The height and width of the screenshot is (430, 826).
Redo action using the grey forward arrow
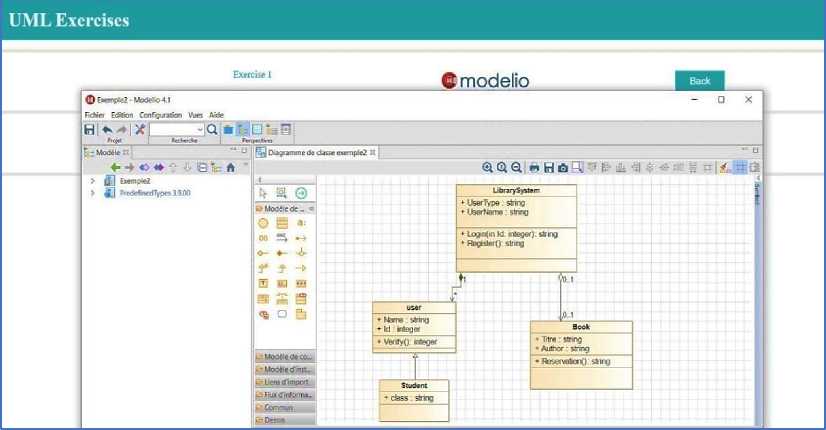(122, 129)
